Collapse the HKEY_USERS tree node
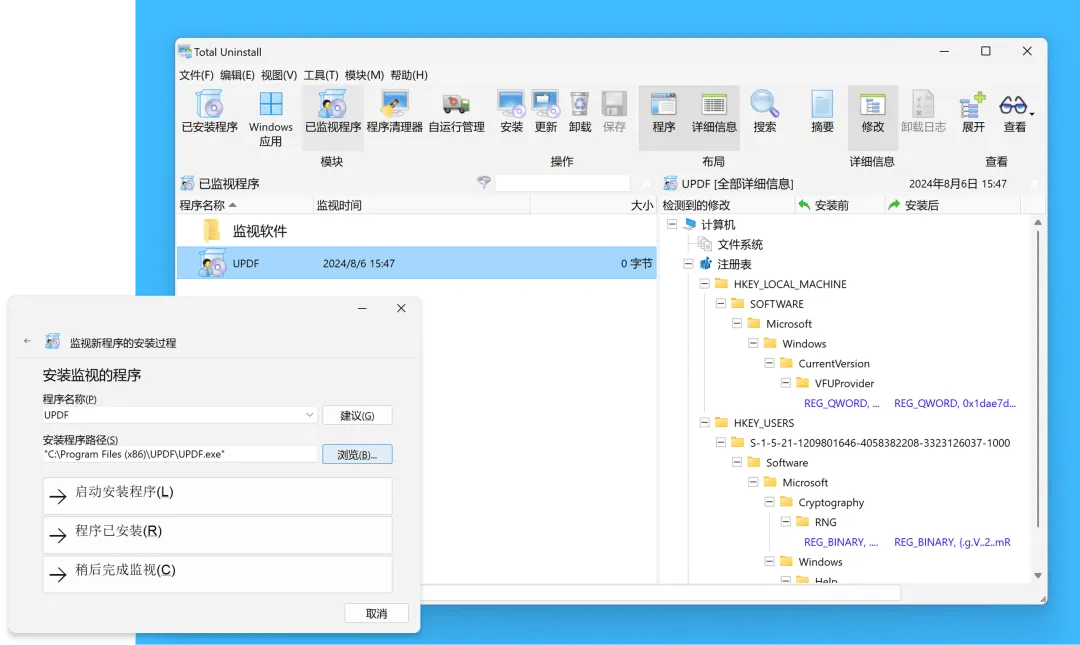This screenshot has width=1080, height=645. 705,422
